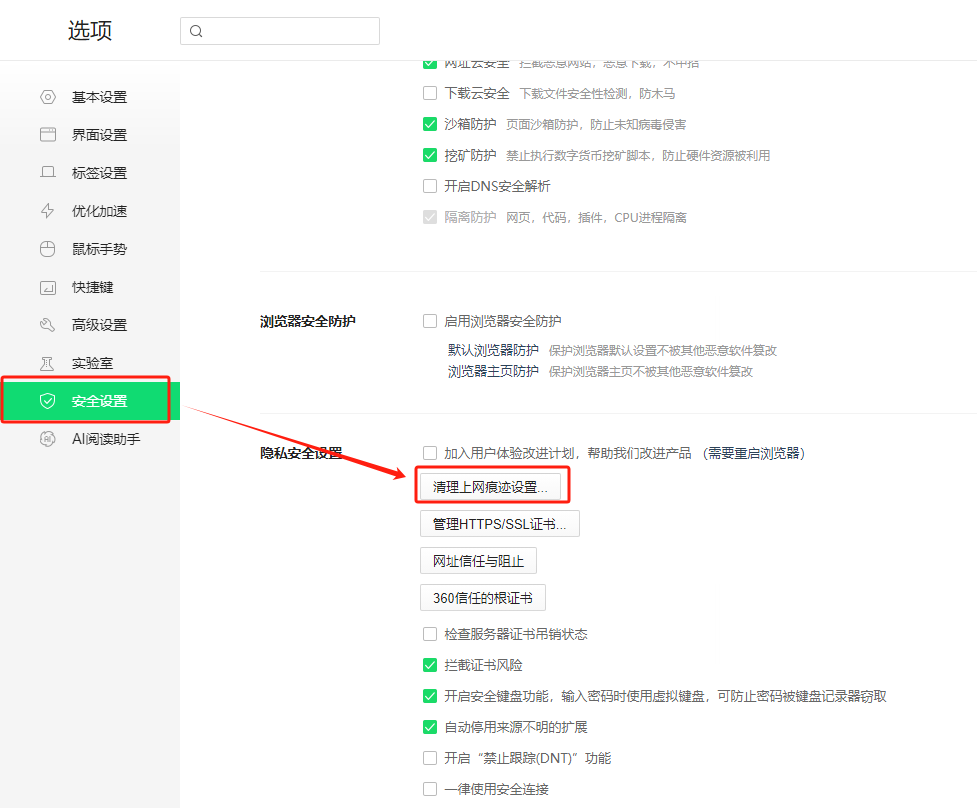Click the basic settings gear icon
Image resolution: width=977 pixels, height=808 pixels.
point(47,97)
